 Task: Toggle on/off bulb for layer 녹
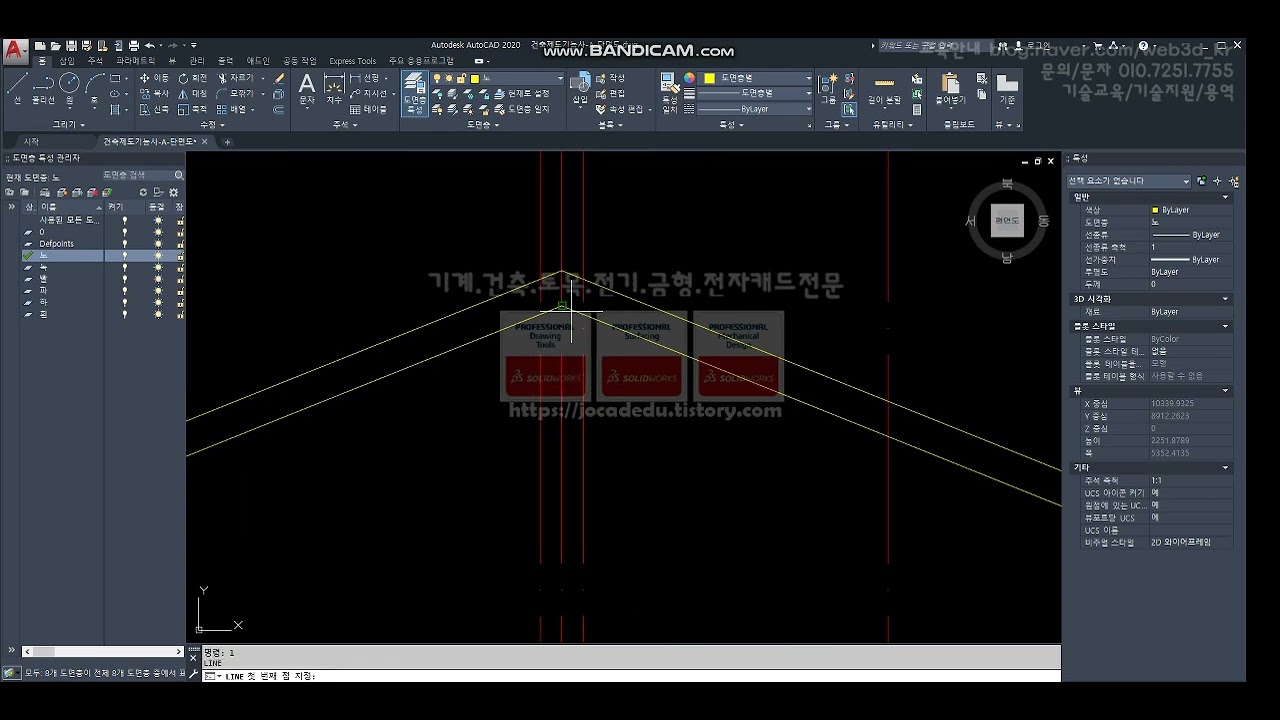(125, 267)
